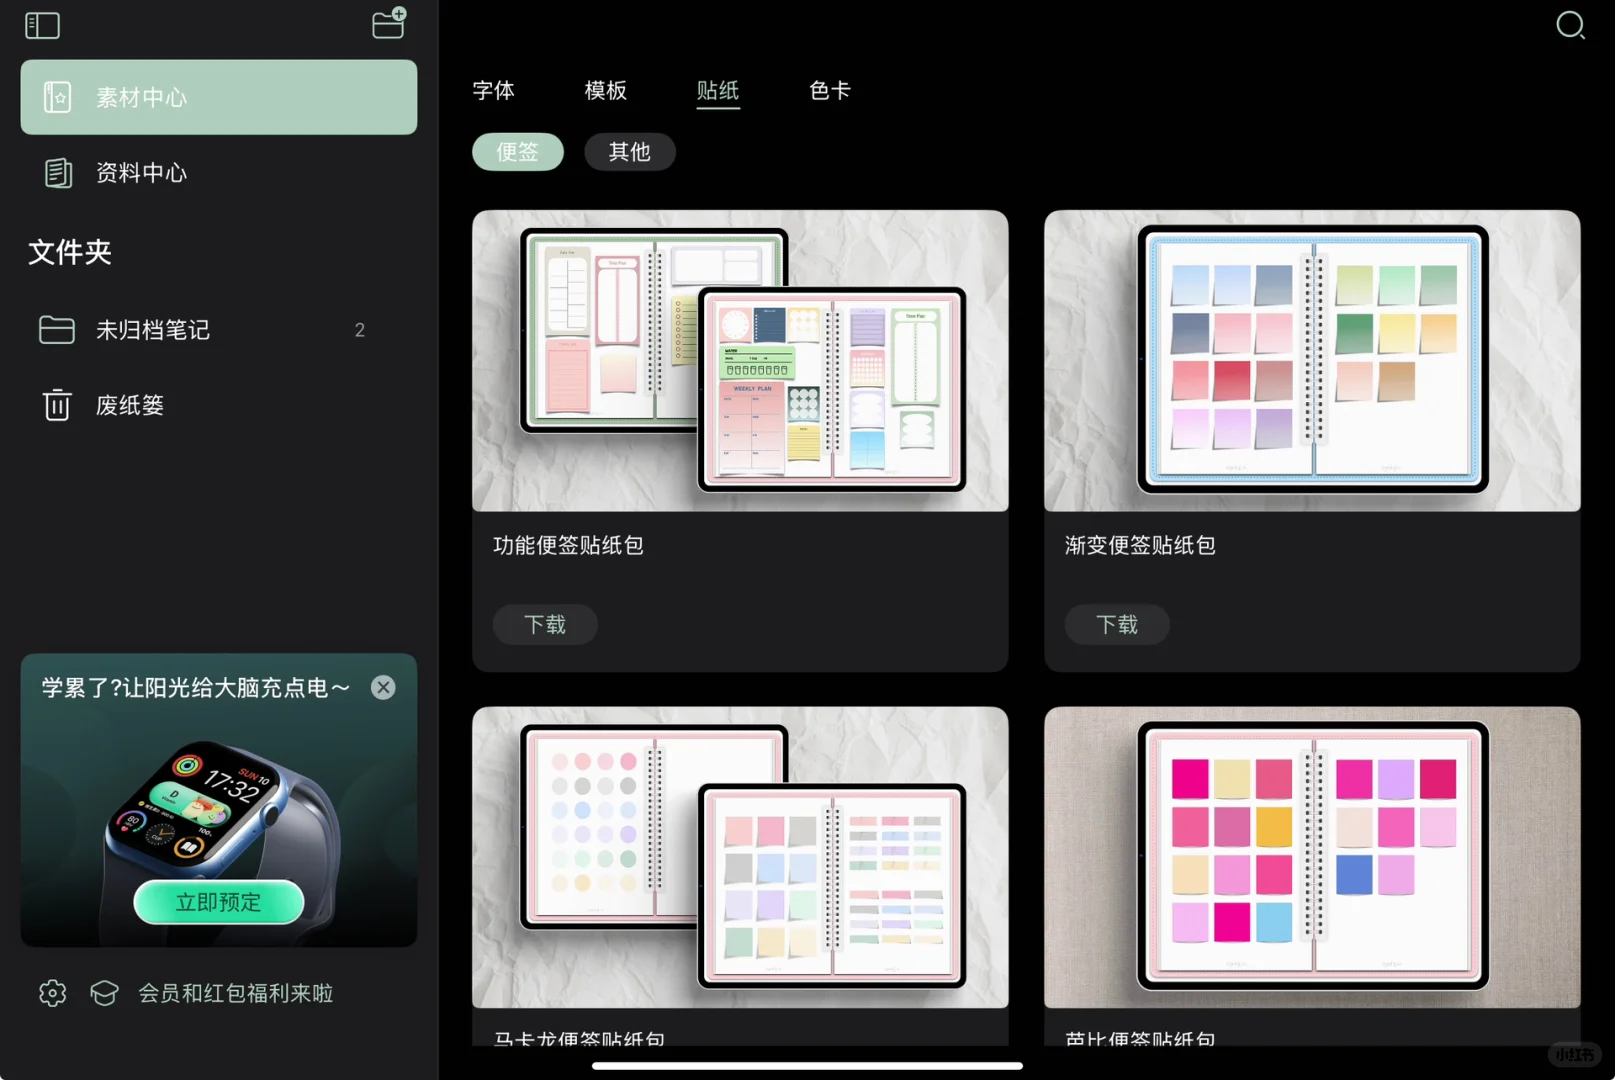The height and width of the screenshot is (1080, 1615).
Task: Switch to the 字体 tab
Action: 494,91
